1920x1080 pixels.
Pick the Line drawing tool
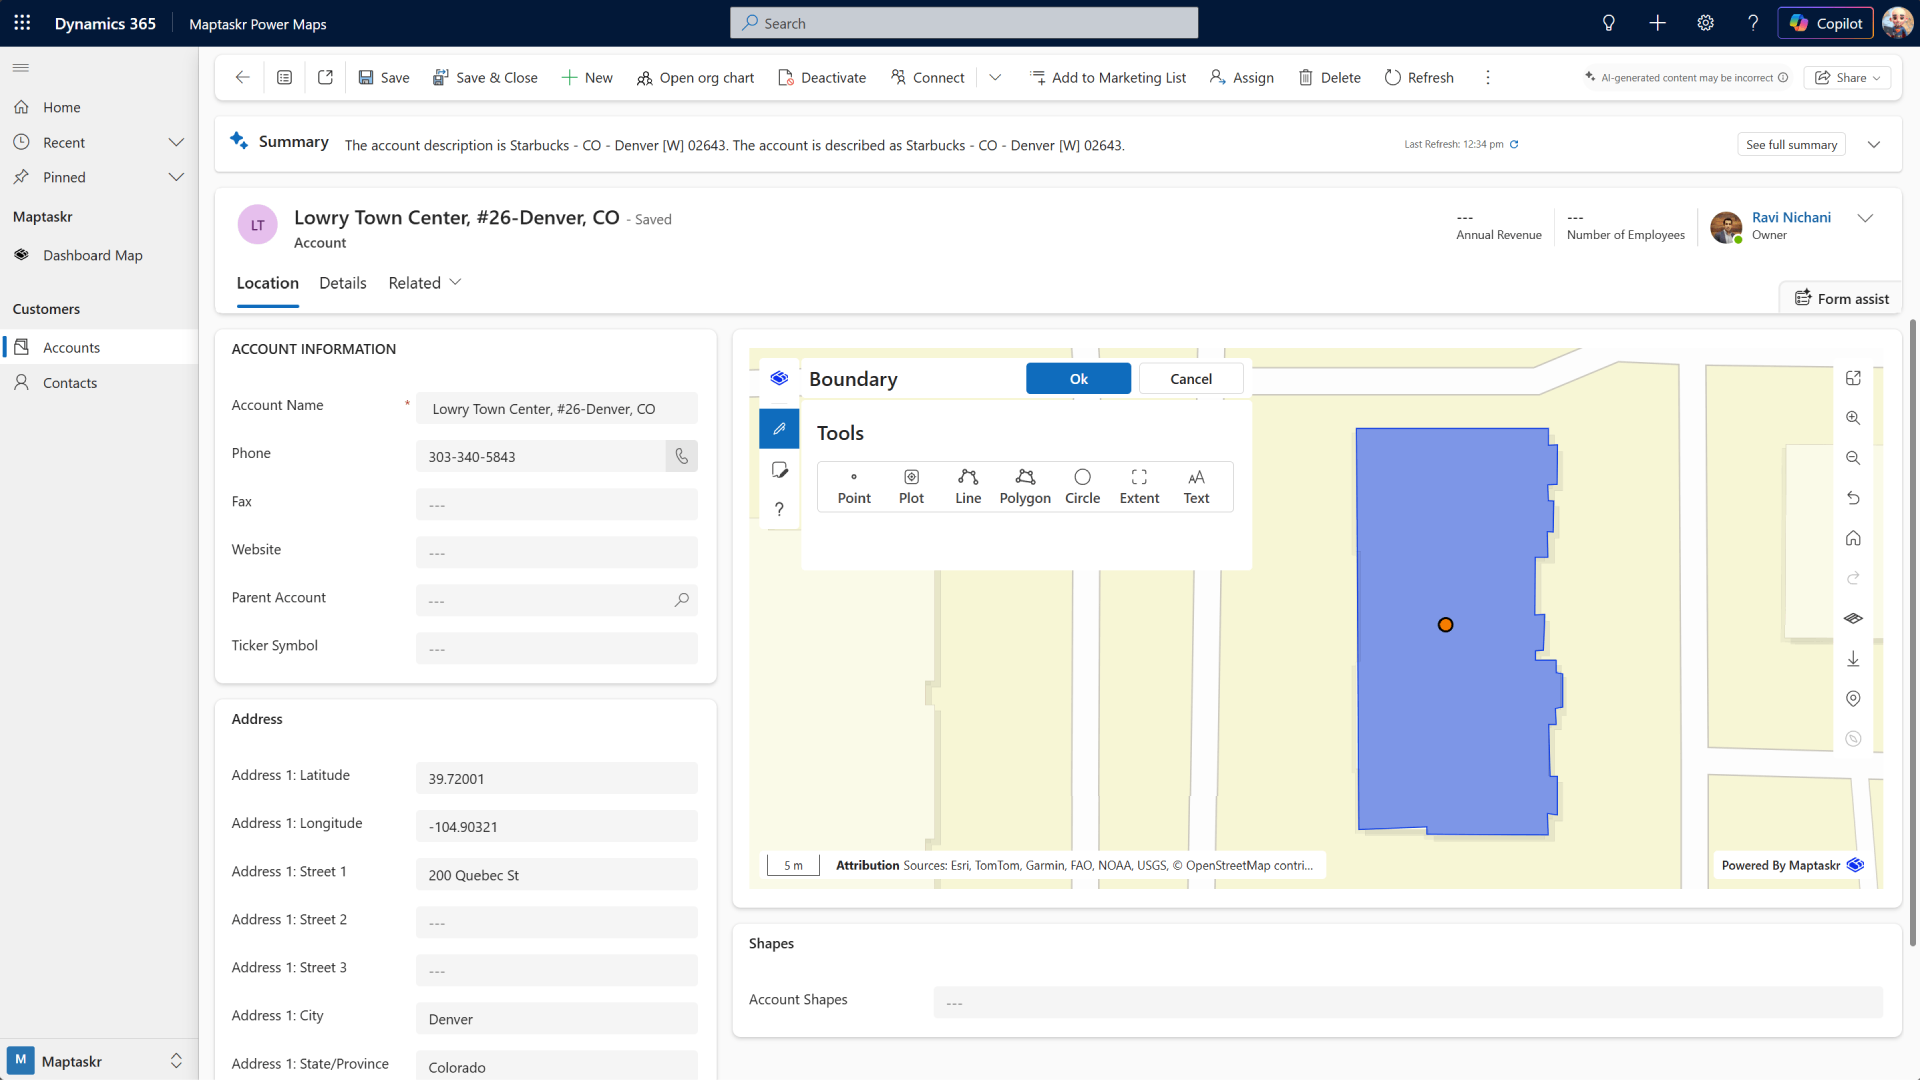pos(968,486)
